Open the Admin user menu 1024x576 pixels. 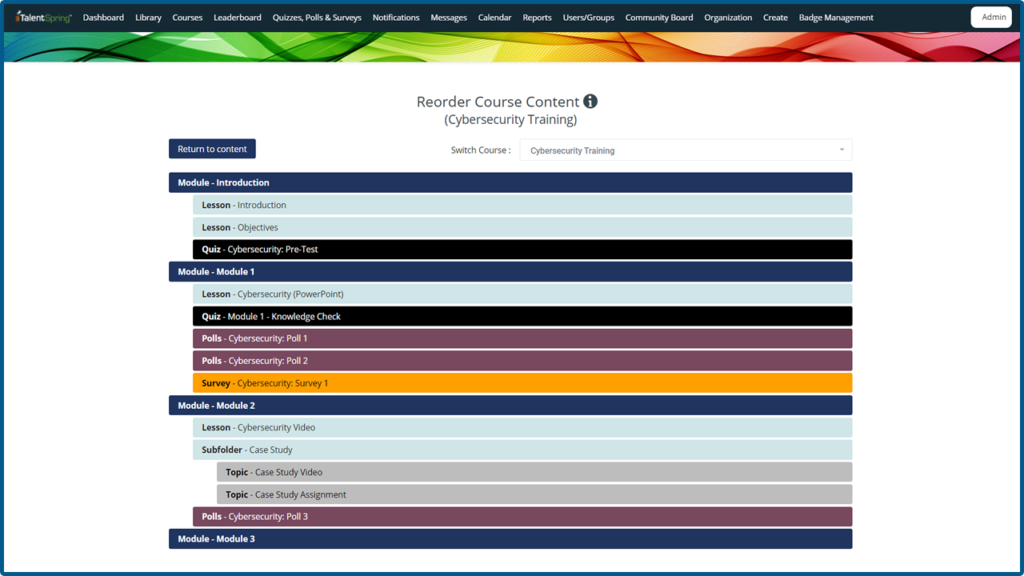click(991, 17)
